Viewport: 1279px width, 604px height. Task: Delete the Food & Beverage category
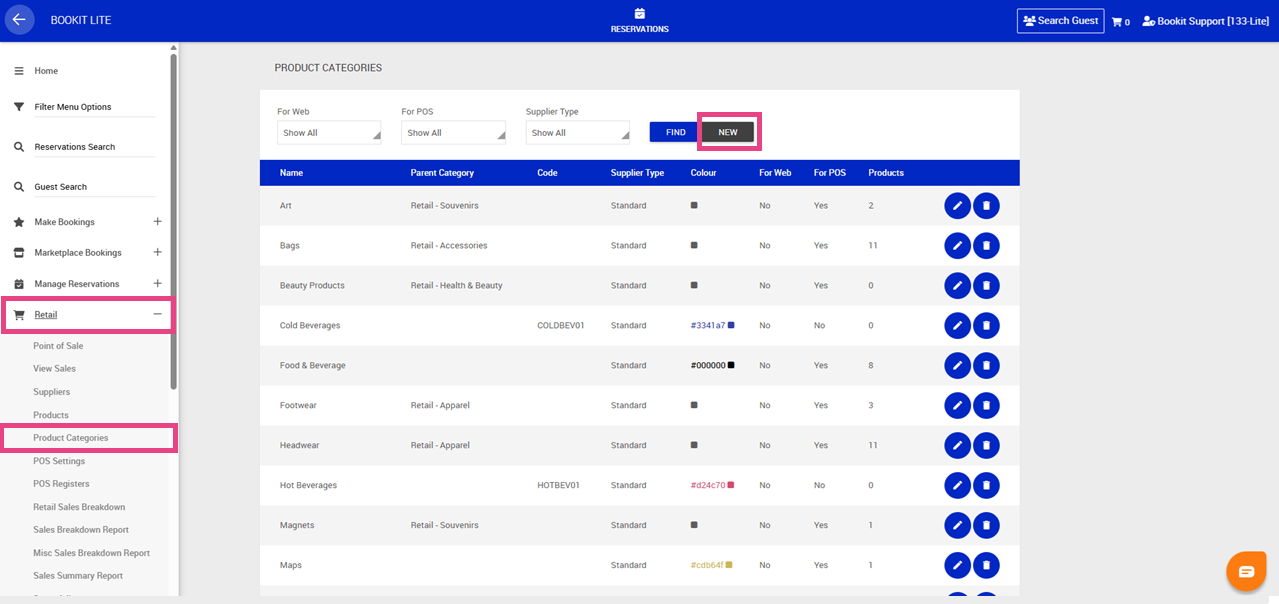986,366
